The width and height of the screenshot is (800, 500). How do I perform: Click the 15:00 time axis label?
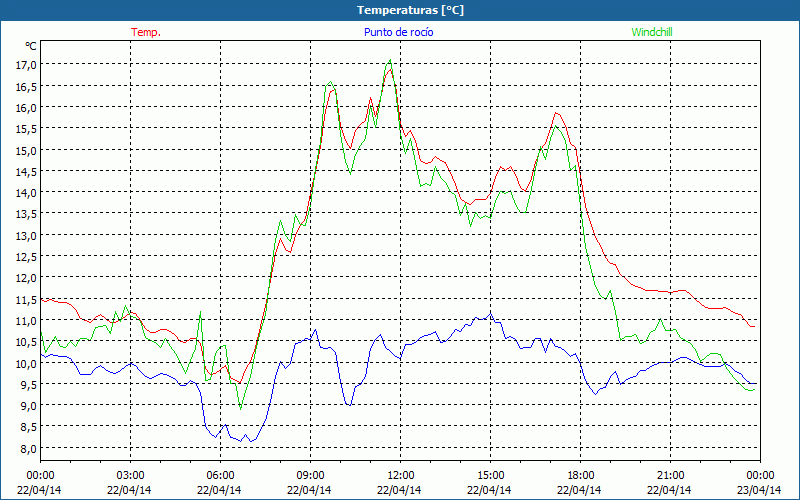(x=490, y=476)
